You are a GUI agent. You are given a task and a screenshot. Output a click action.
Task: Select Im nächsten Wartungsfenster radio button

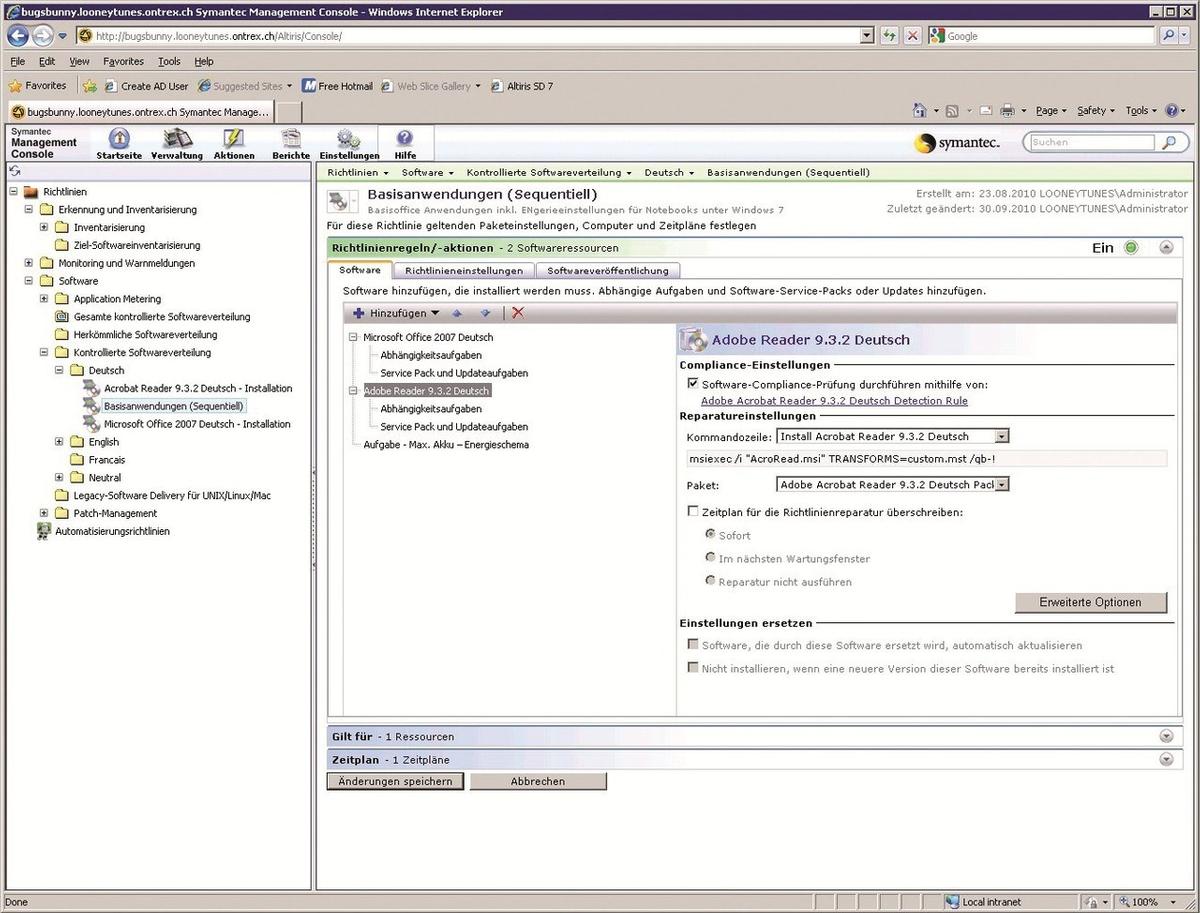pos(711,558)
